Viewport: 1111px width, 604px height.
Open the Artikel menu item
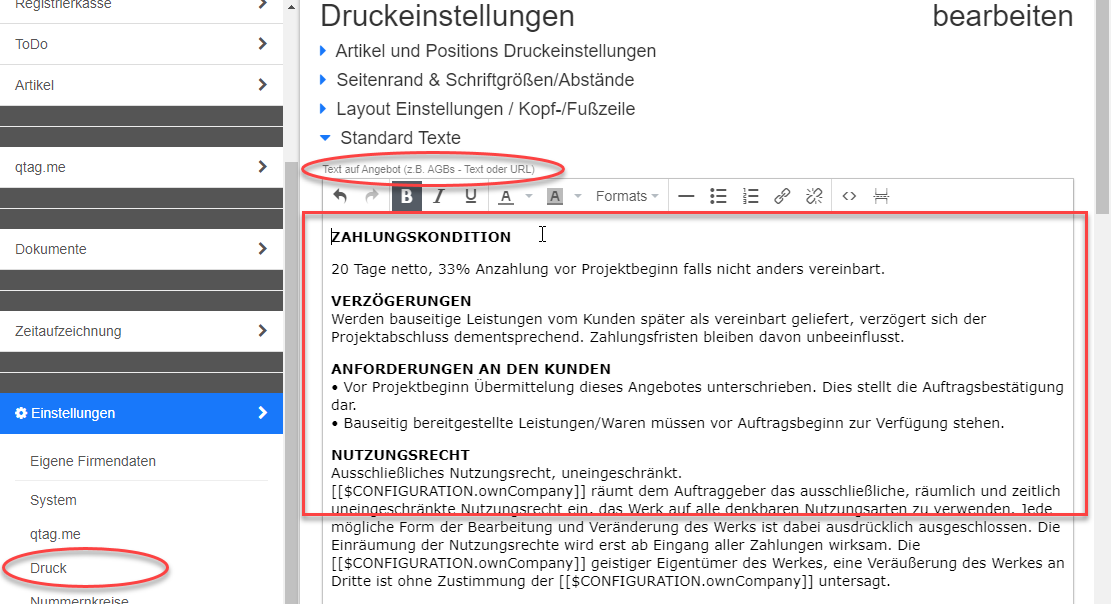142,85
